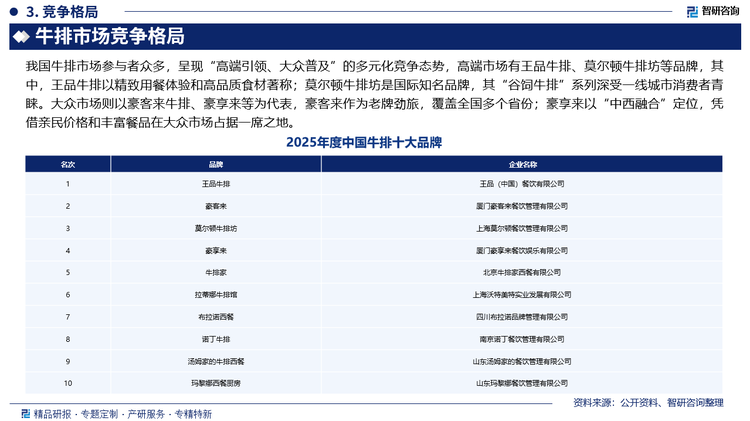The width and height of the screenshot is (750, 421).
Task: Click company cell 山东玛黎娜餐饮管理有限公司
Action: pyautogui.click(x=522, y=383)
